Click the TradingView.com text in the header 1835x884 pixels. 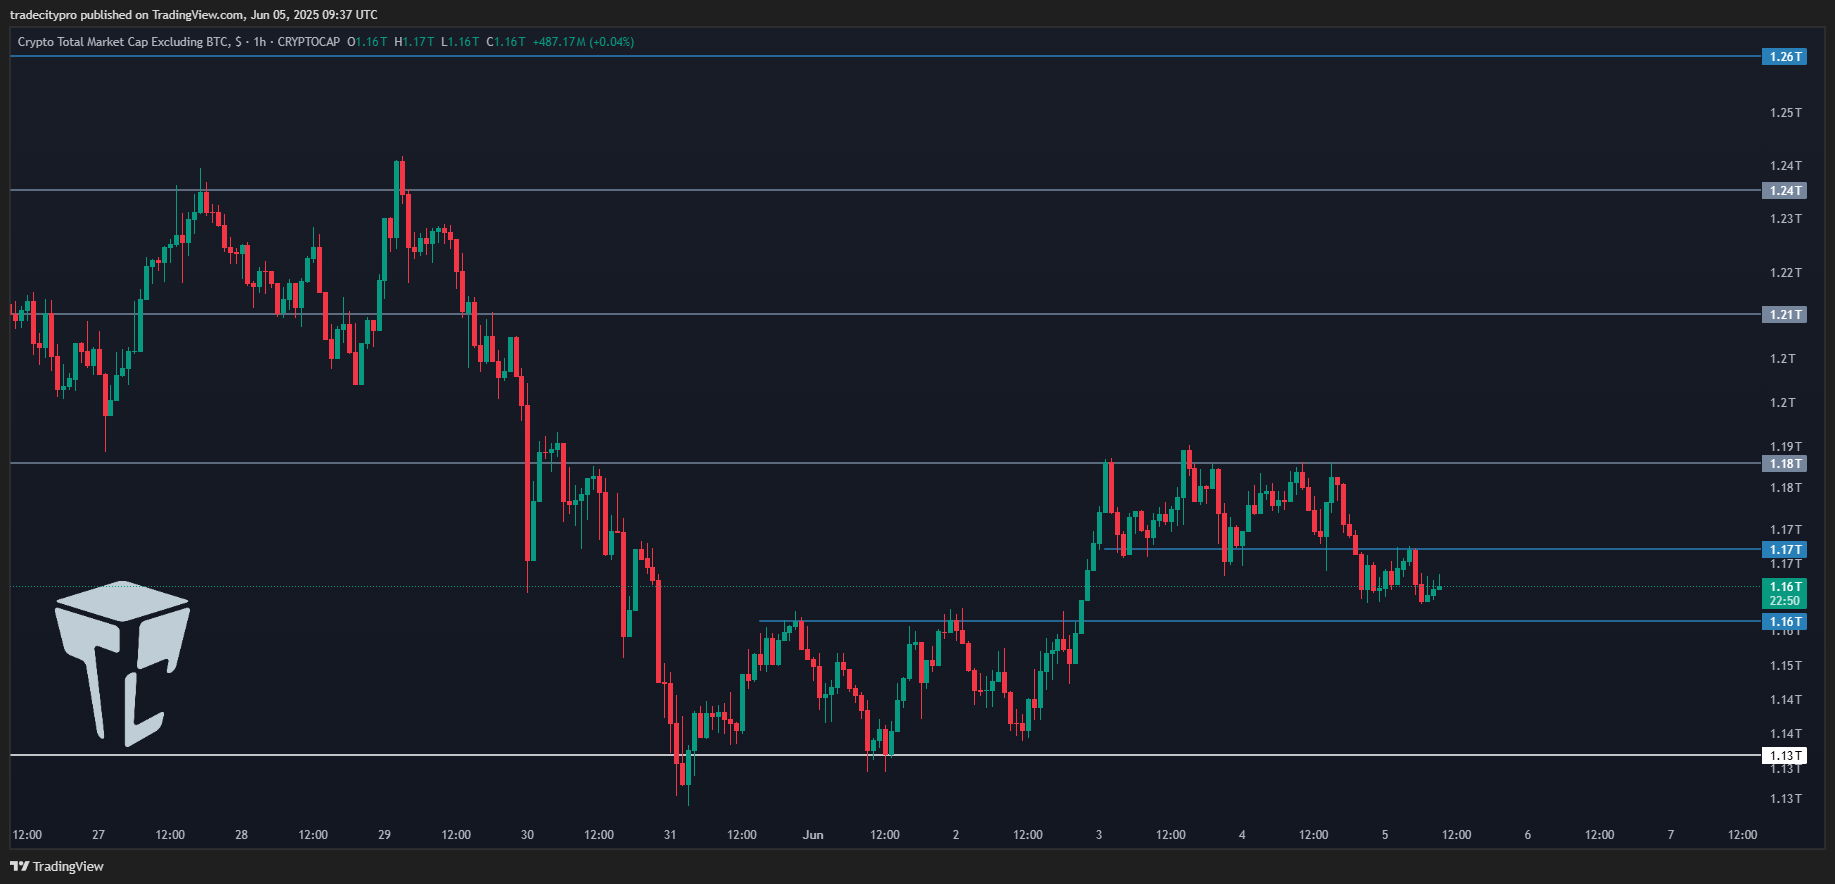[x=198, y=15]
